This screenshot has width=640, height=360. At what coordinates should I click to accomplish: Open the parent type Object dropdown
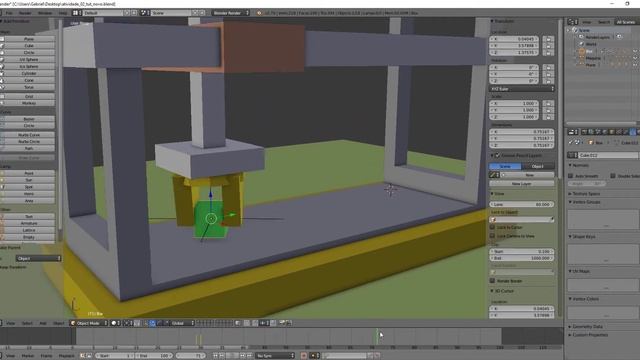click(38, 258)
